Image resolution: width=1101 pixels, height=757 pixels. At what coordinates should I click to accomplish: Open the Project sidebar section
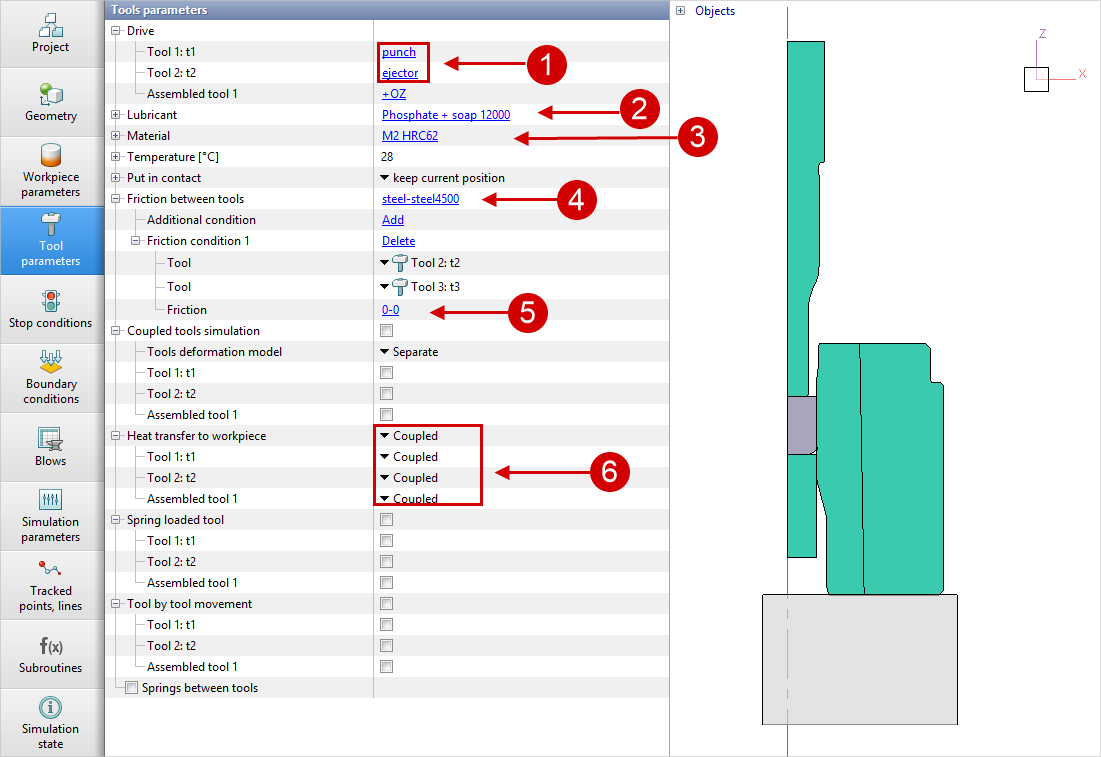[x=51, y=33]
